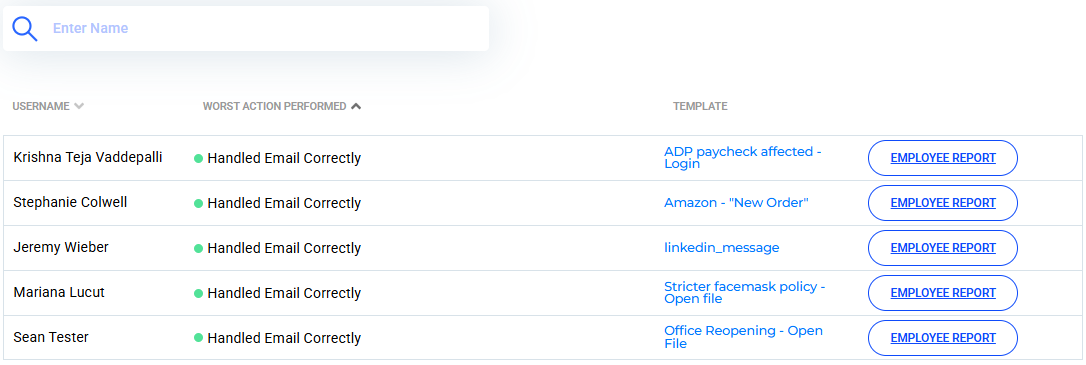Click green status dot in Krishna's row
Viewport: 1086px width, 365px height.
[x=198, y=159]
